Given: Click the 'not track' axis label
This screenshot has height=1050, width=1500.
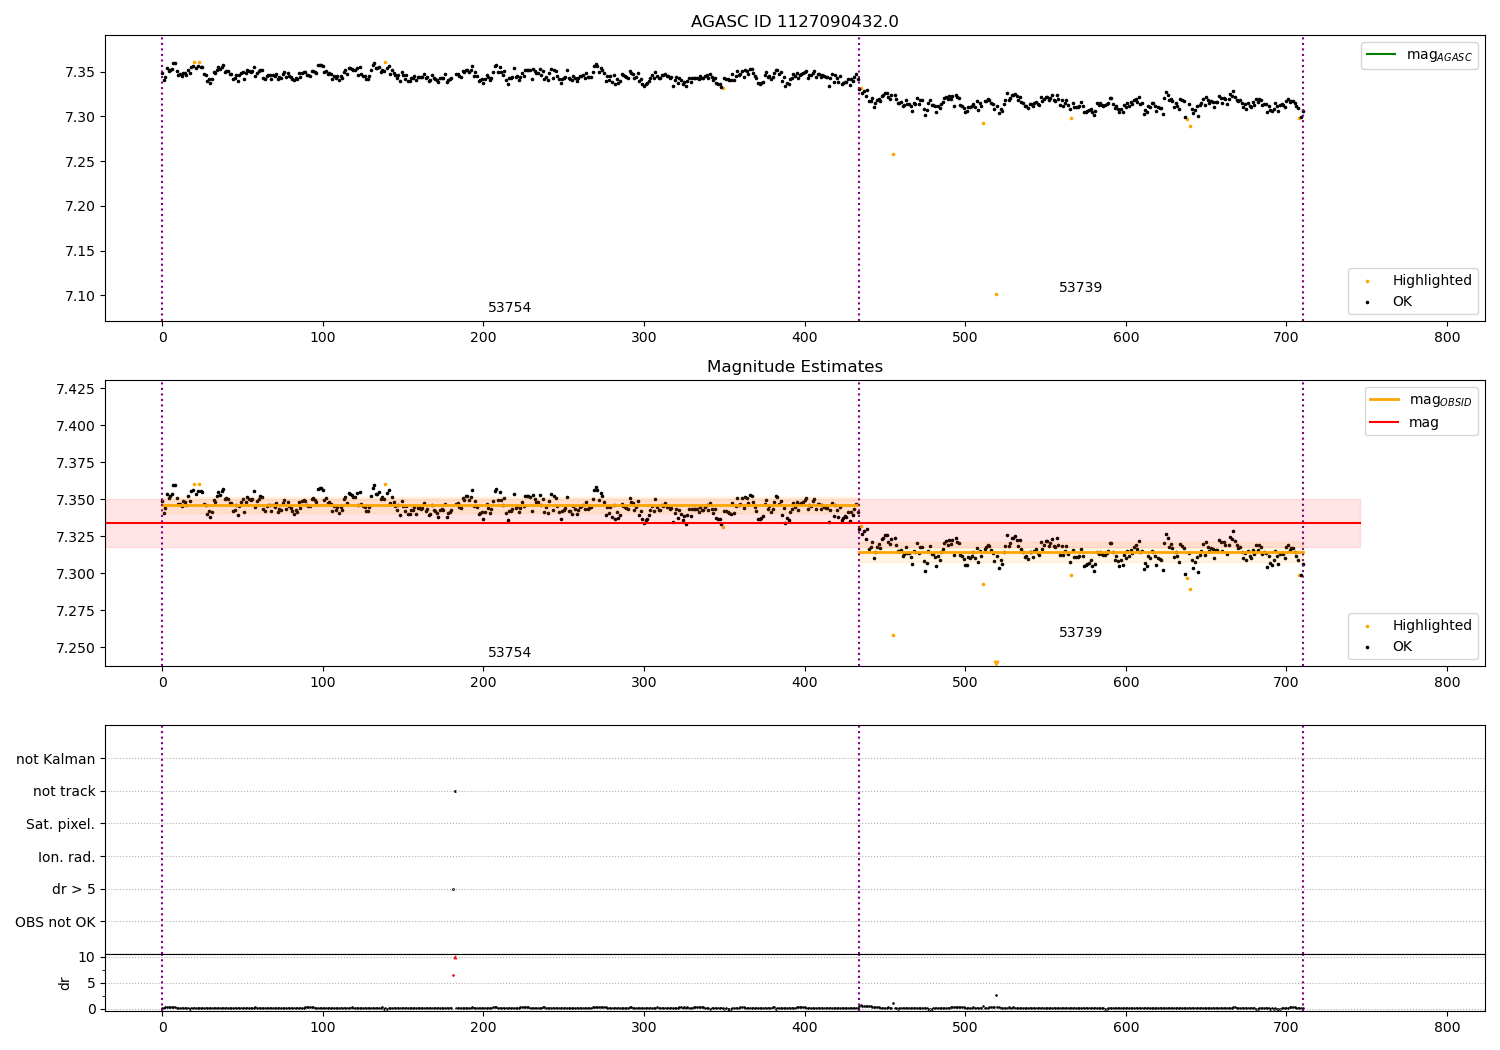Looking at the screenshot, I should 64,791.
